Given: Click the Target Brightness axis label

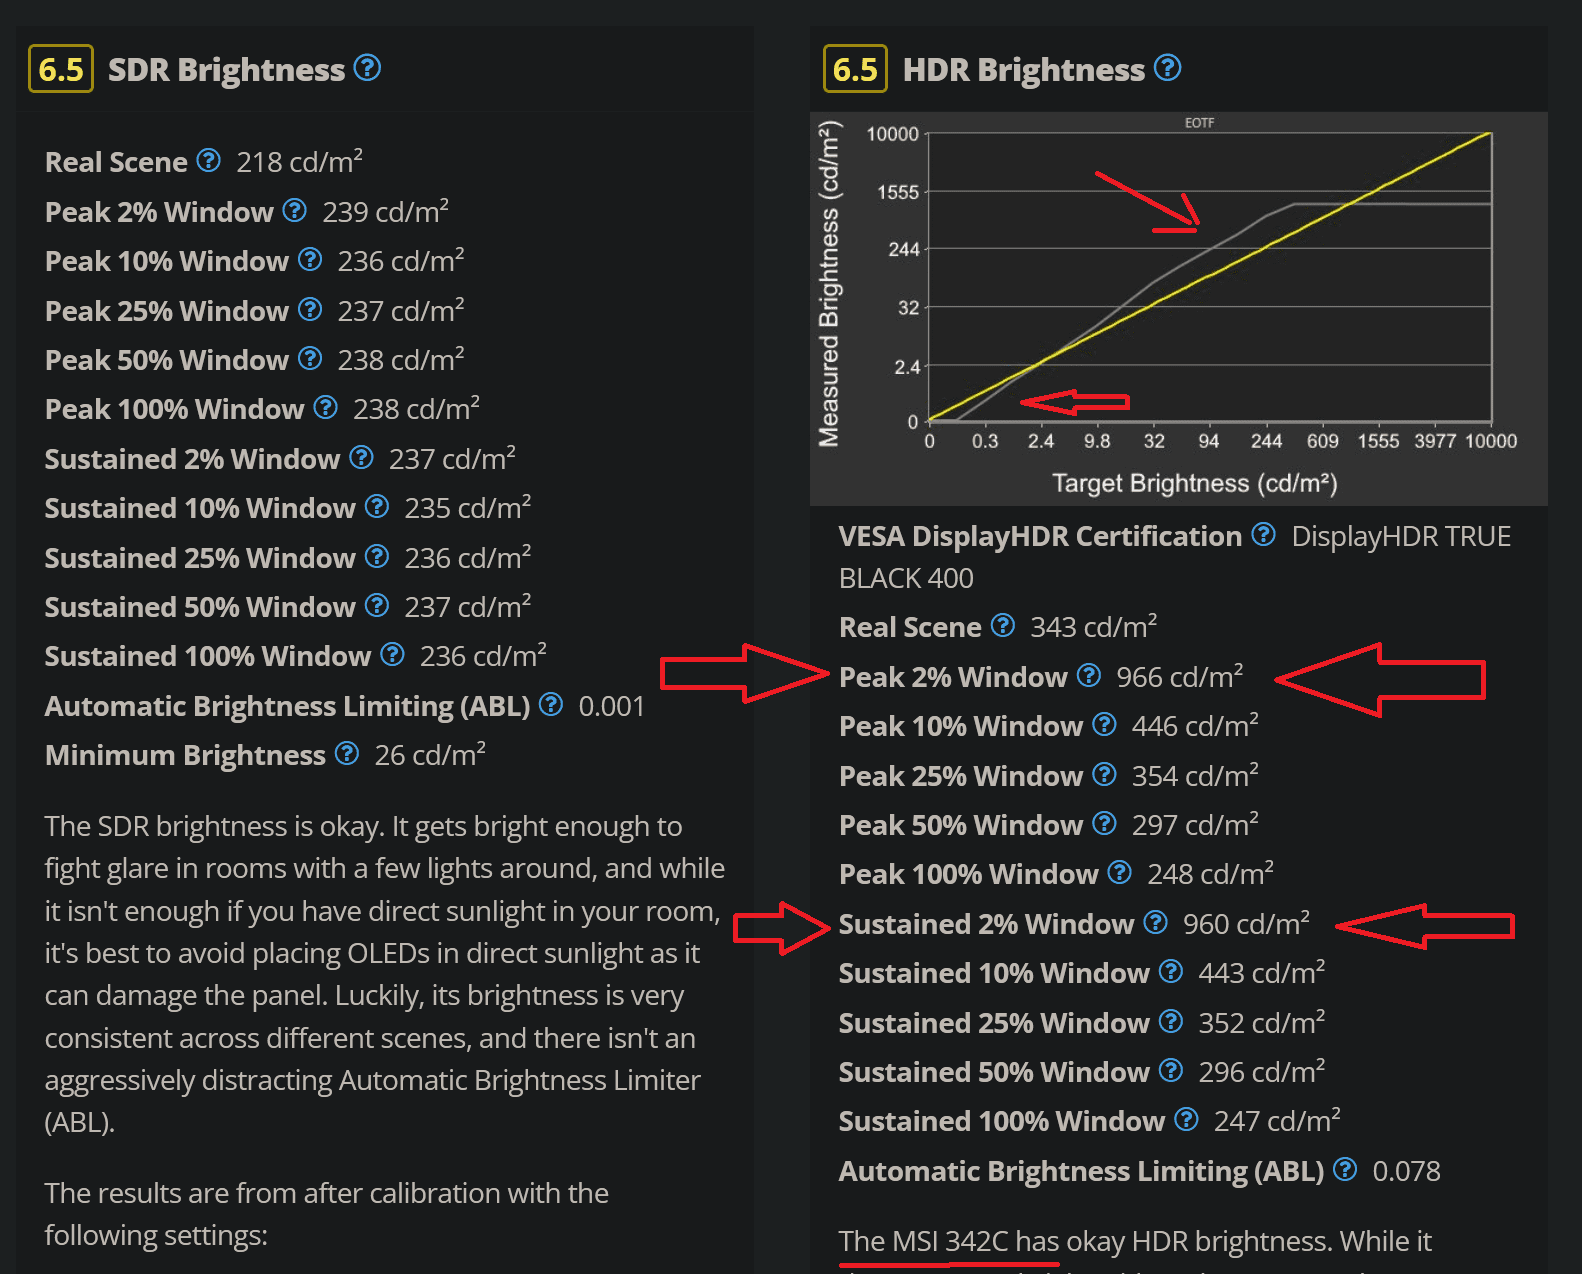Looking at the screenshot, I should (x=1195, y=483).
